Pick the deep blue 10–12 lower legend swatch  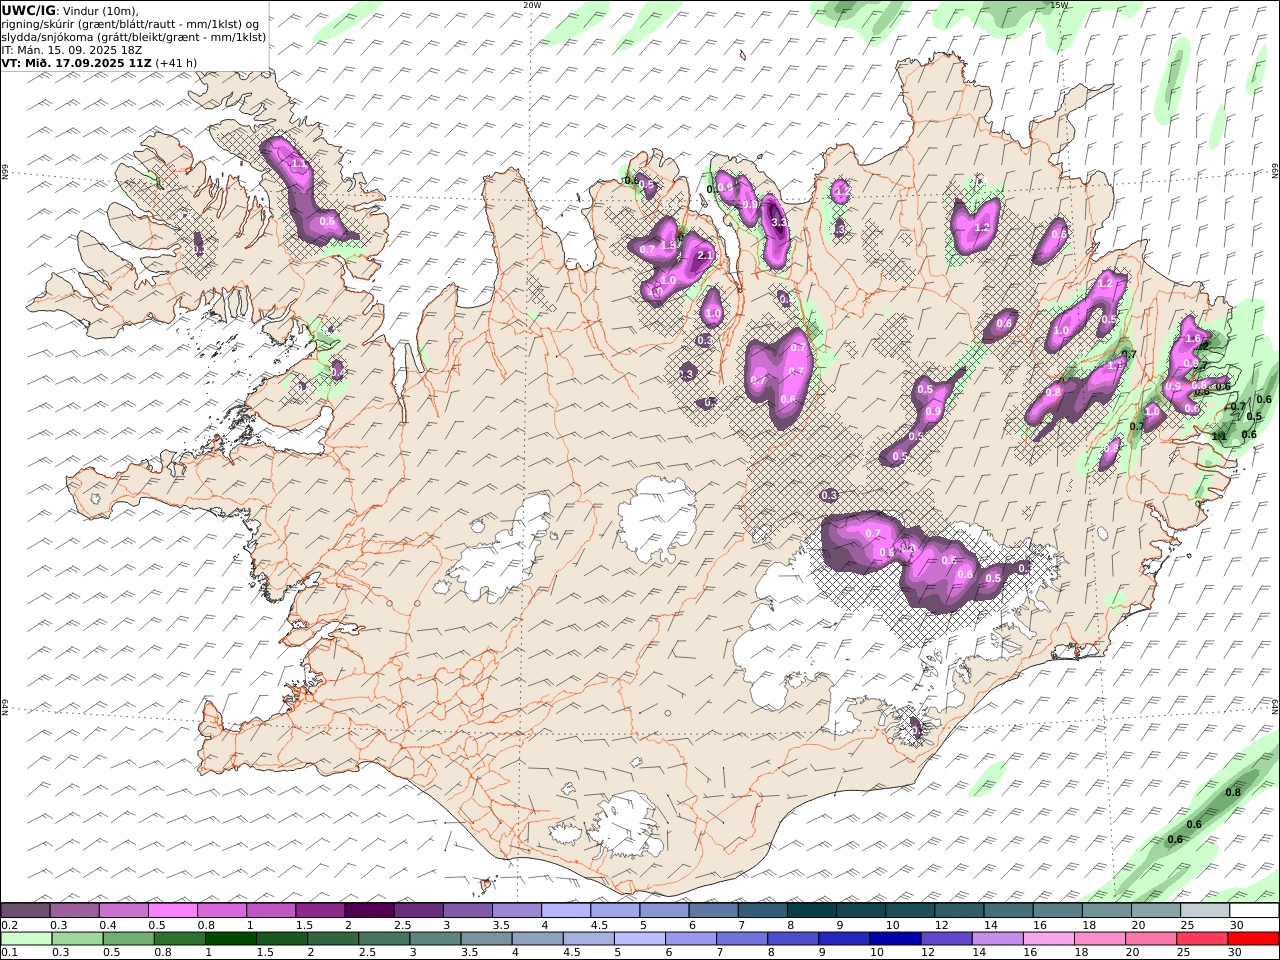pyautogui.click(x=895, y=939)
